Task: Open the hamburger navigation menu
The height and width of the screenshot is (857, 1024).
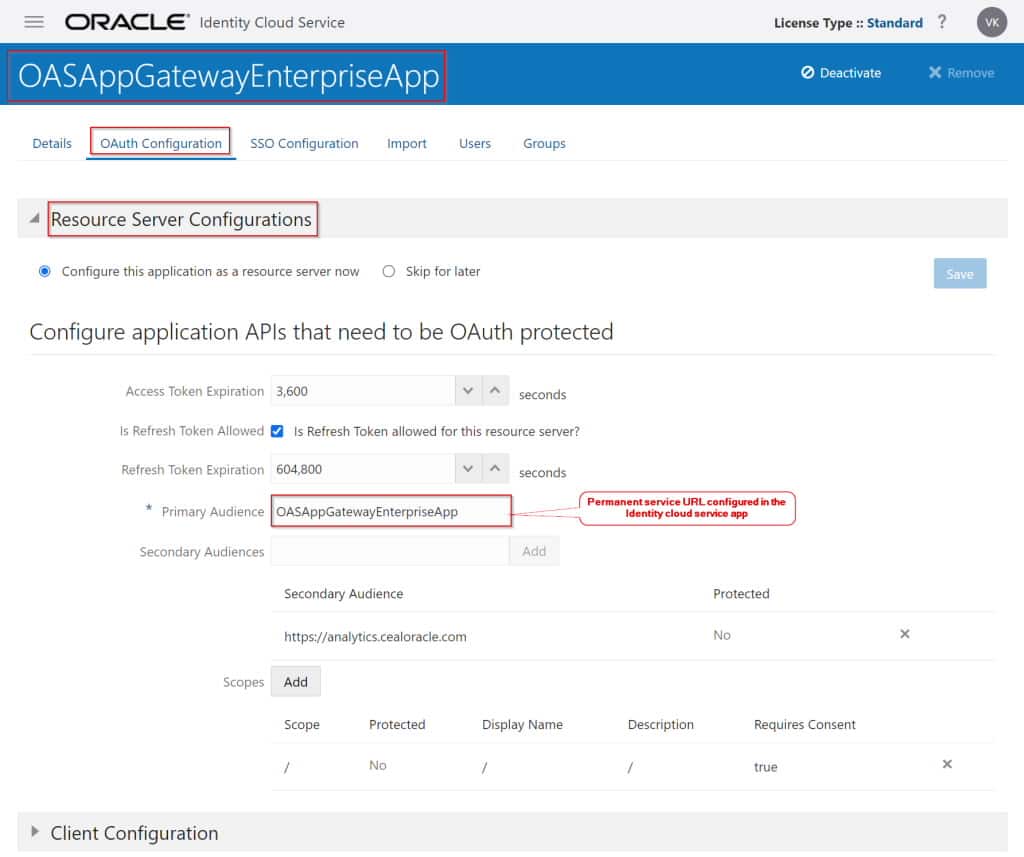Action: click(34, 22)
